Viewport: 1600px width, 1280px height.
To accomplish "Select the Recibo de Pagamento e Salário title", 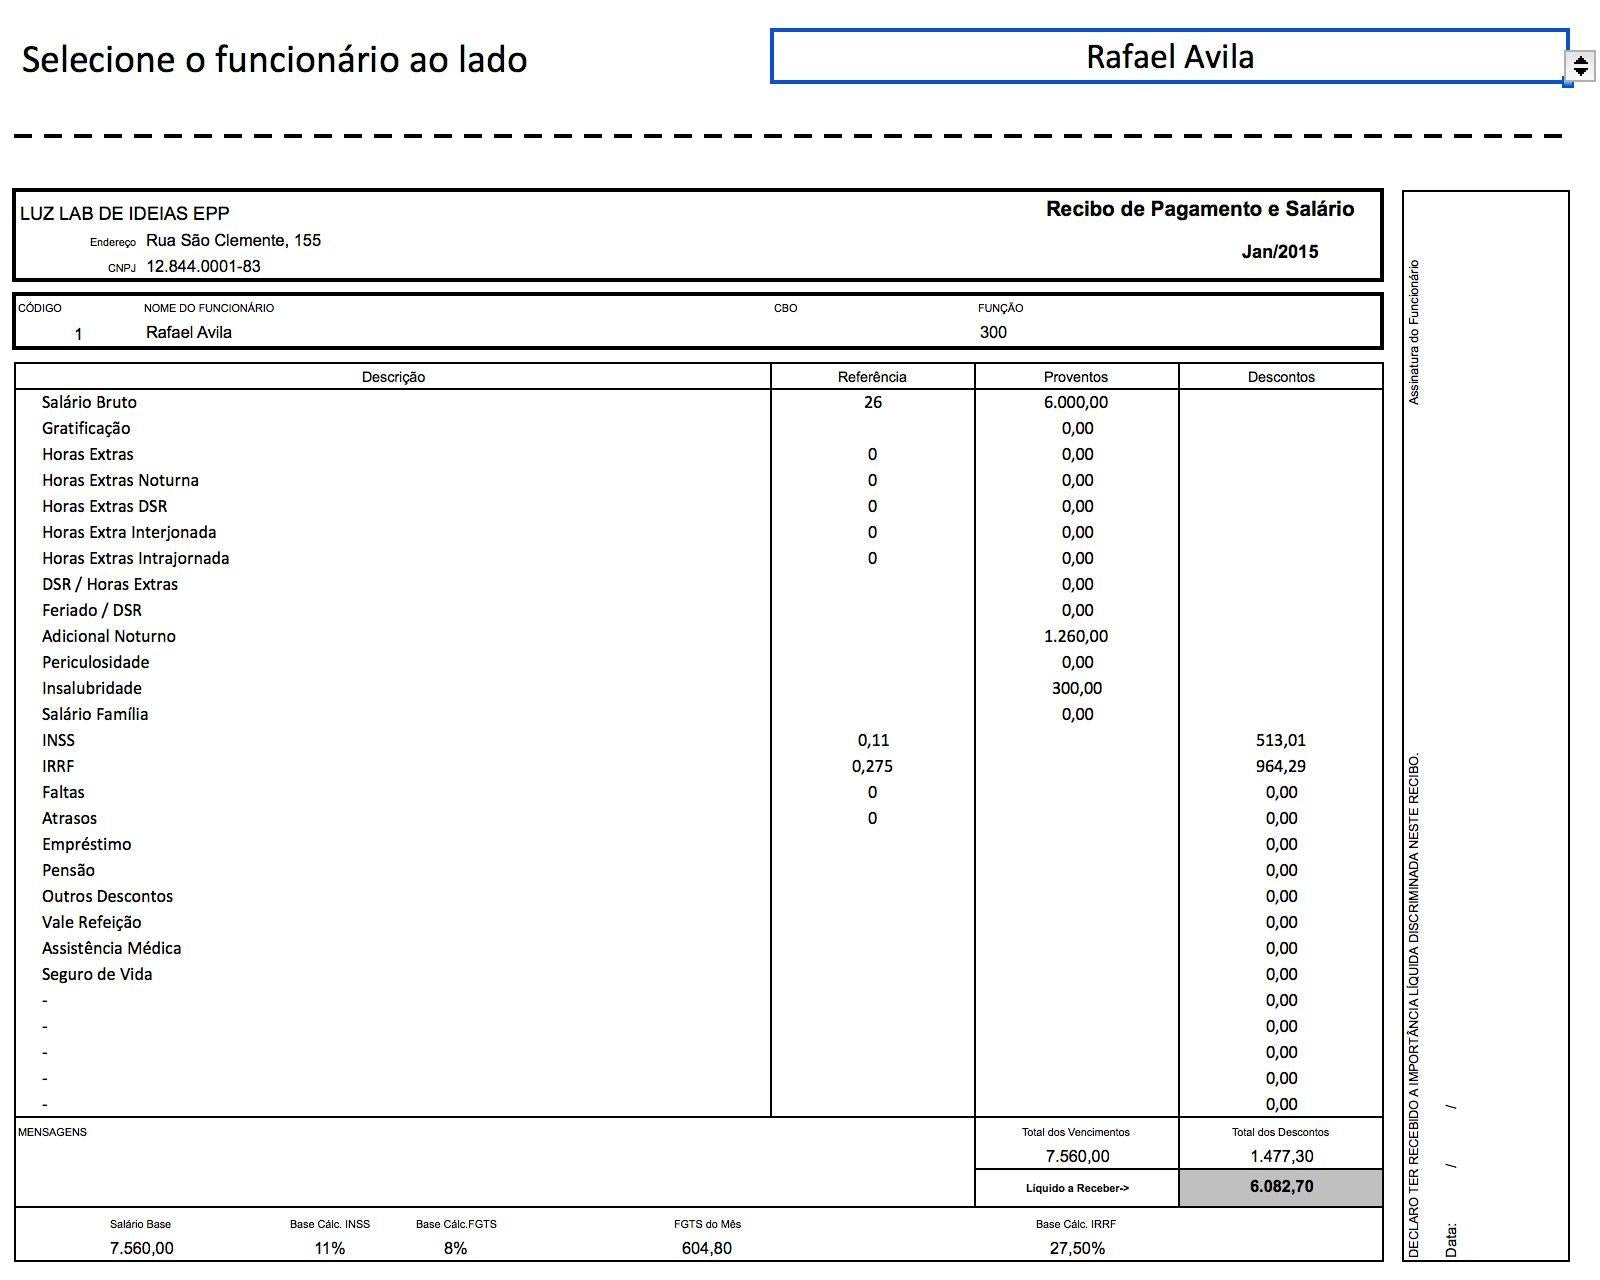I will (1199, 209).
